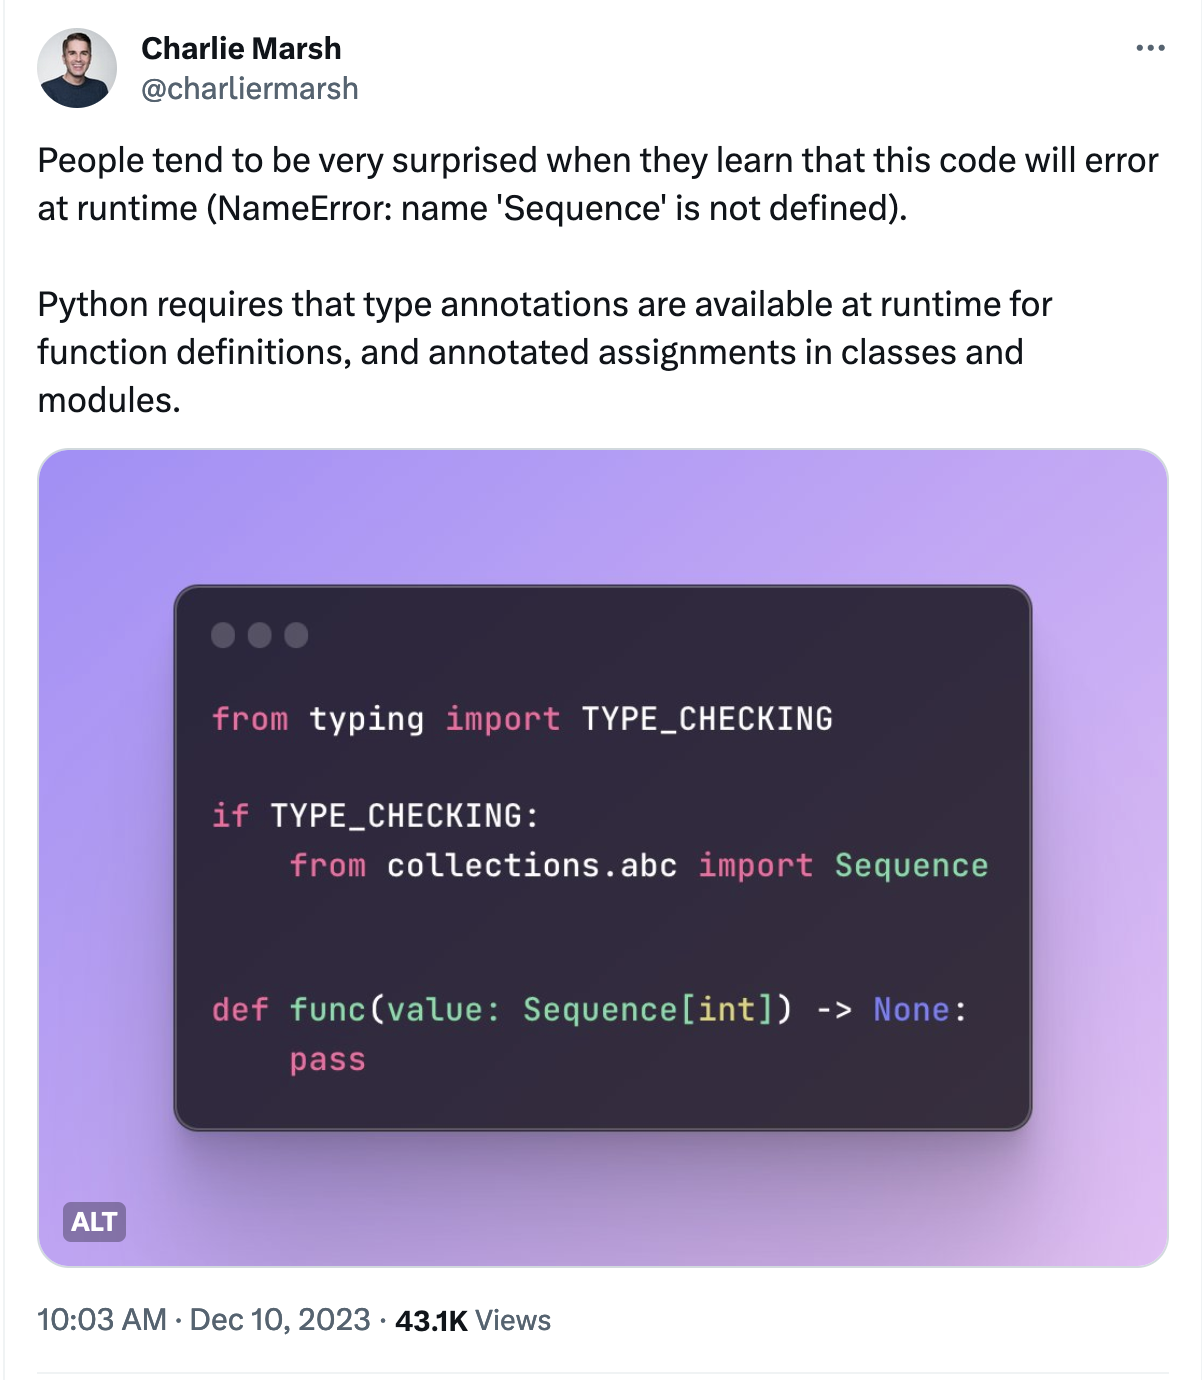Click the tweet paragraph mentioning NameError
The height and width of the screenshot is (1380, 1202).
(x=597, y=184)
